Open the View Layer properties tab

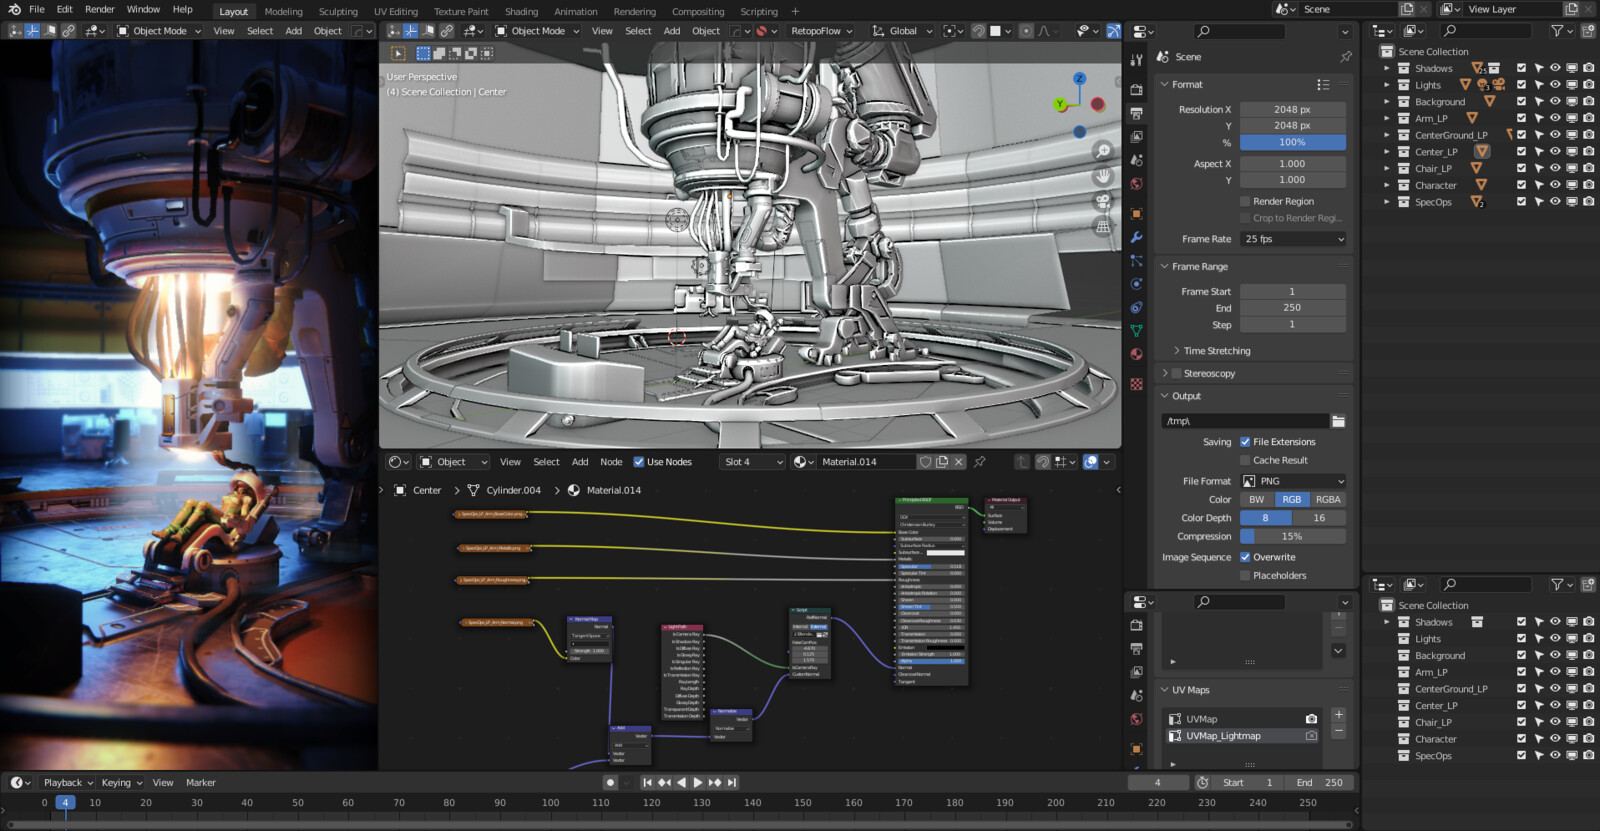[1136, 137]
